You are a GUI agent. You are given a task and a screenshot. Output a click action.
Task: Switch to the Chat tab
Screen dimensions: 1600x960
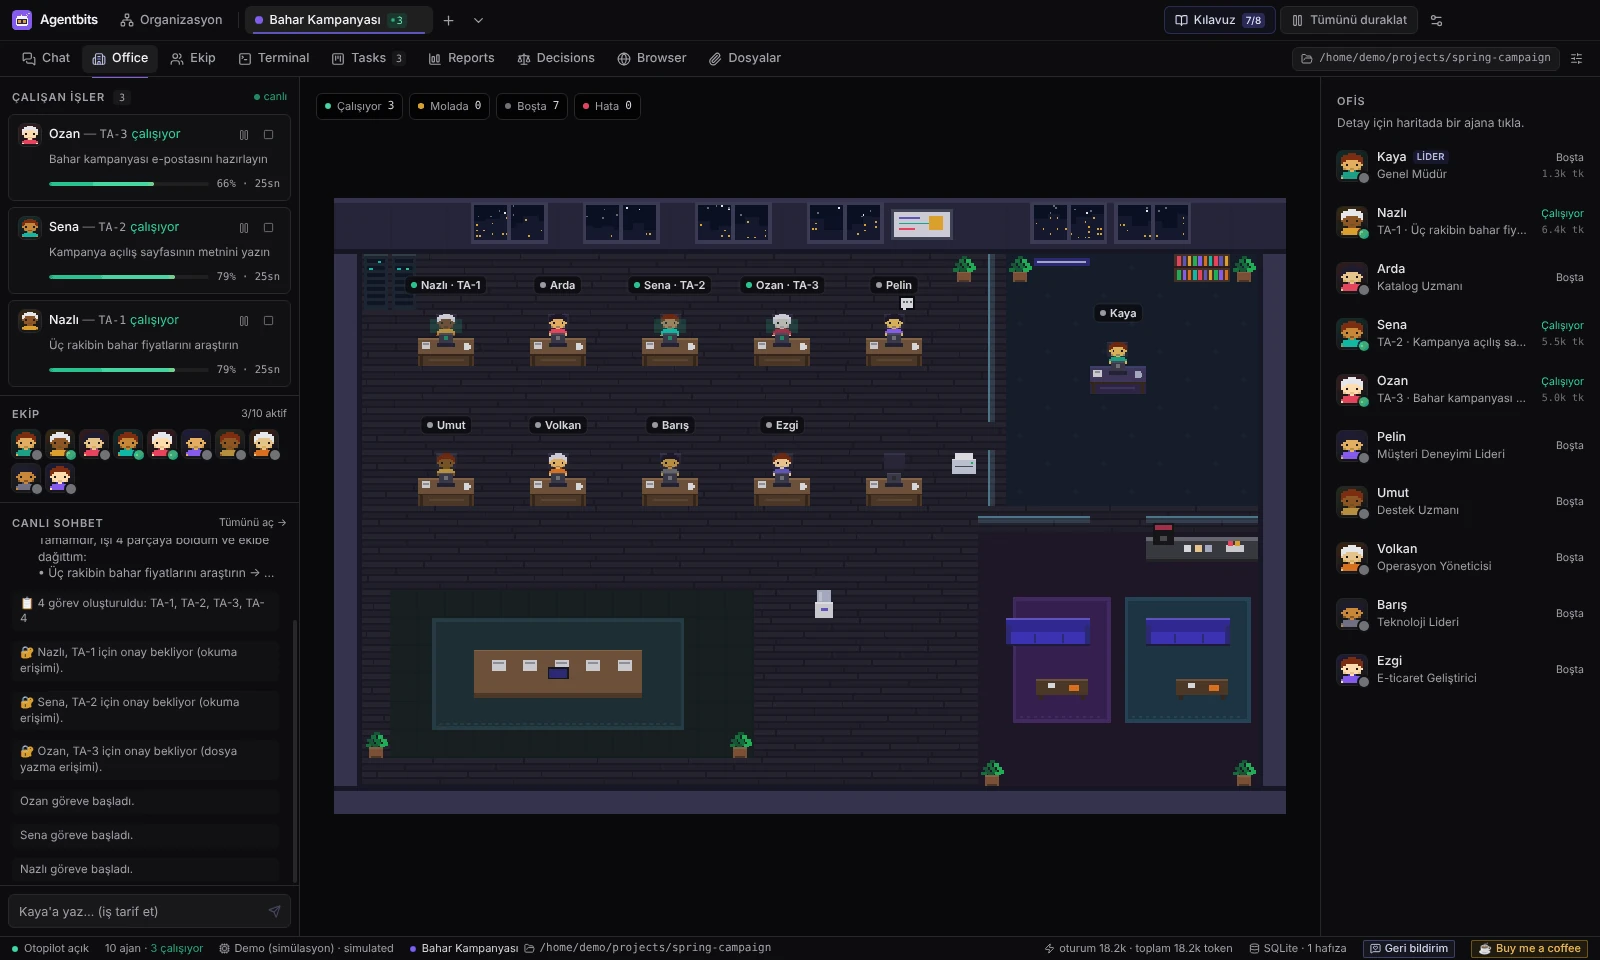click(46, 58)
